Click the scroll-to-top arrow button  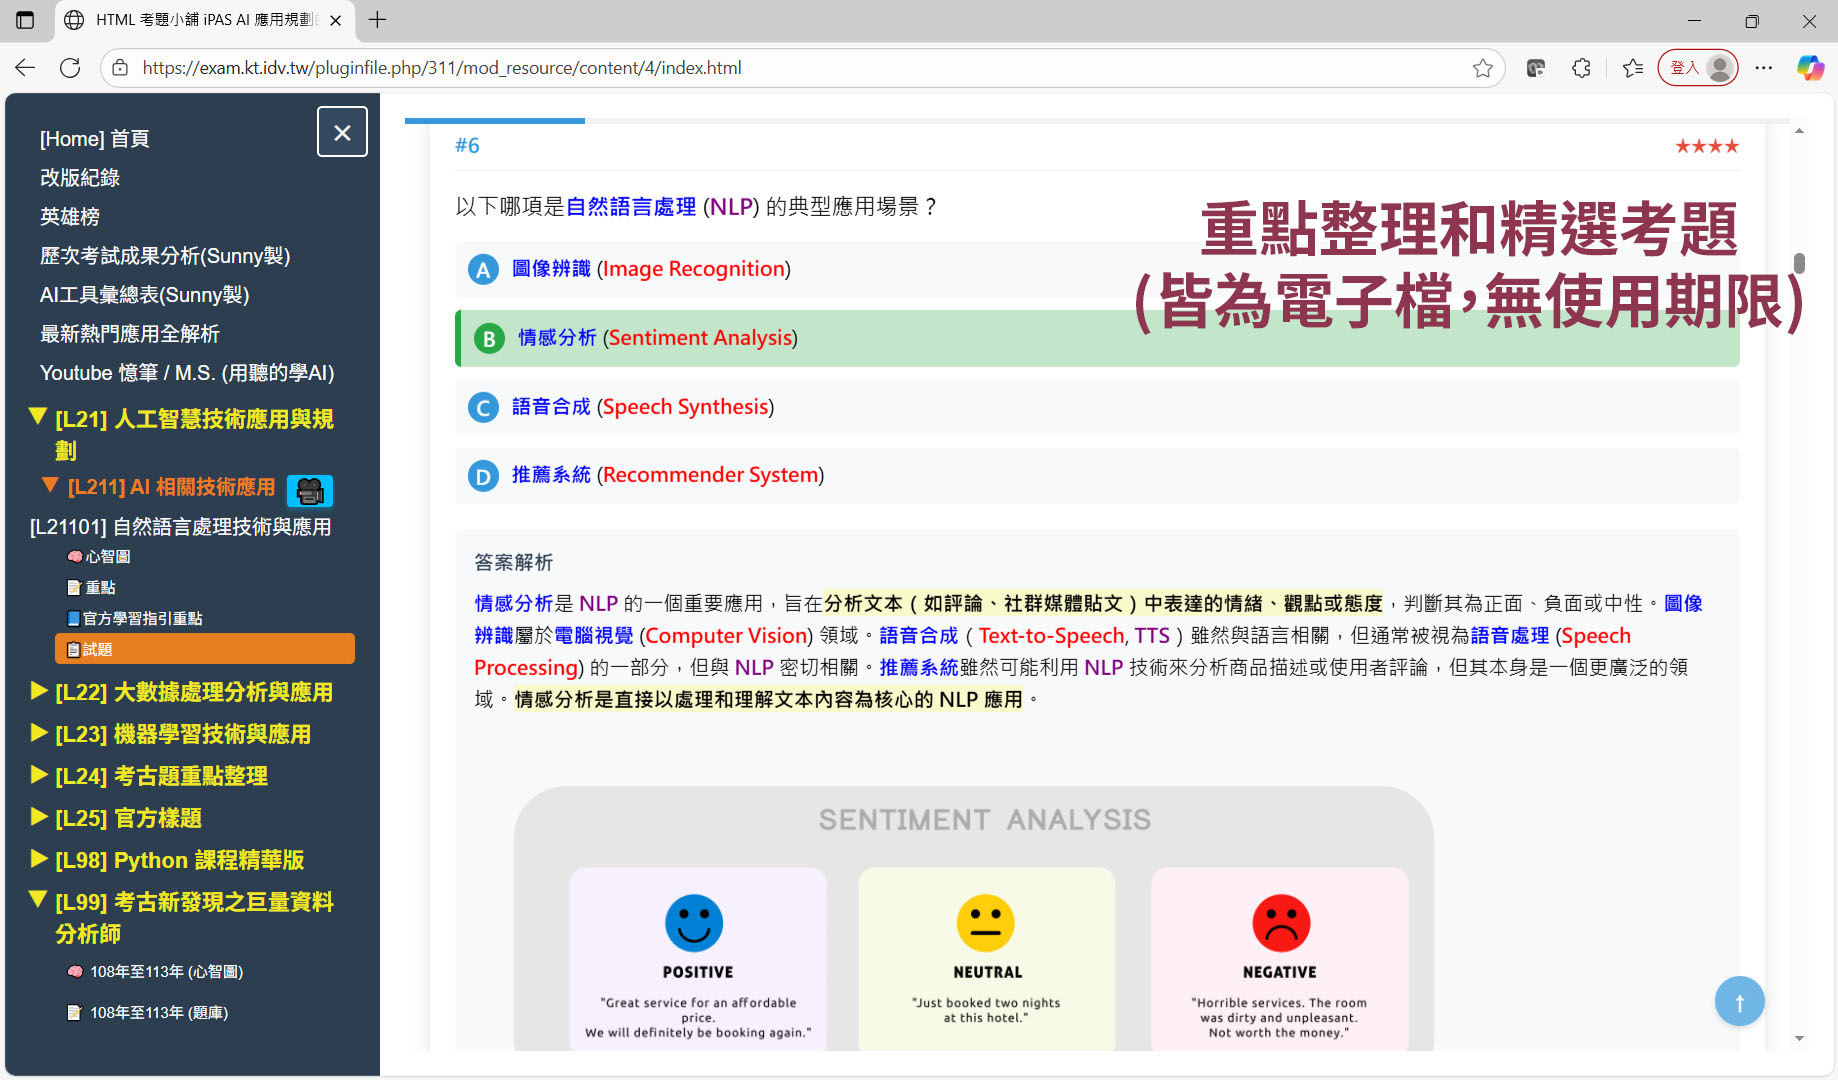point(1739,1001)
